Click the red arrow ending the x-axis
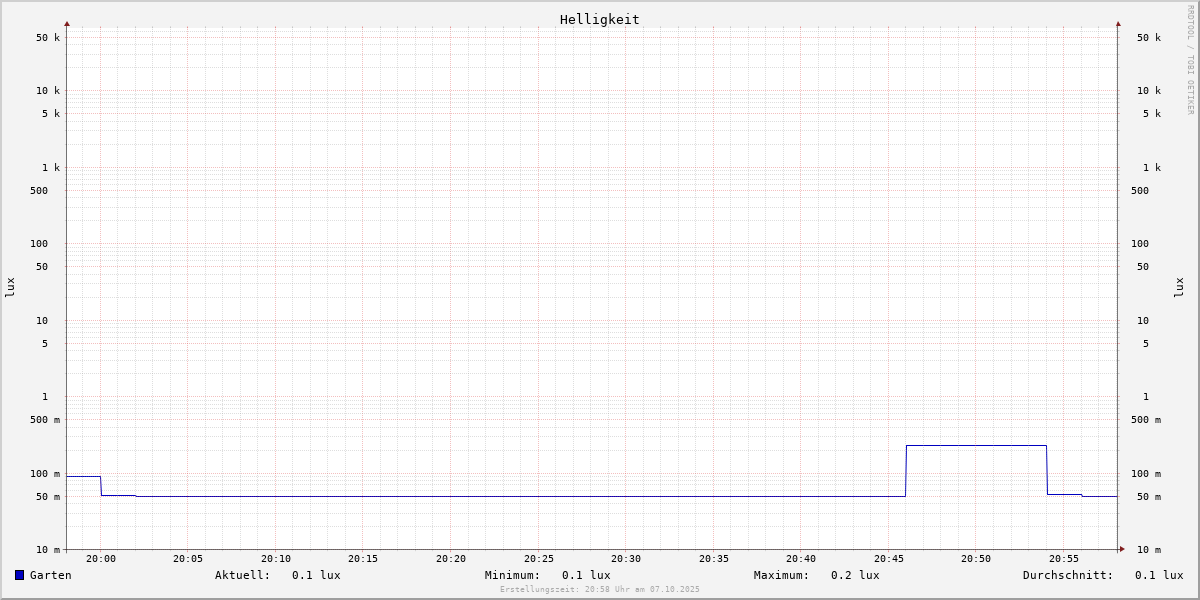 pos(1122,549)
